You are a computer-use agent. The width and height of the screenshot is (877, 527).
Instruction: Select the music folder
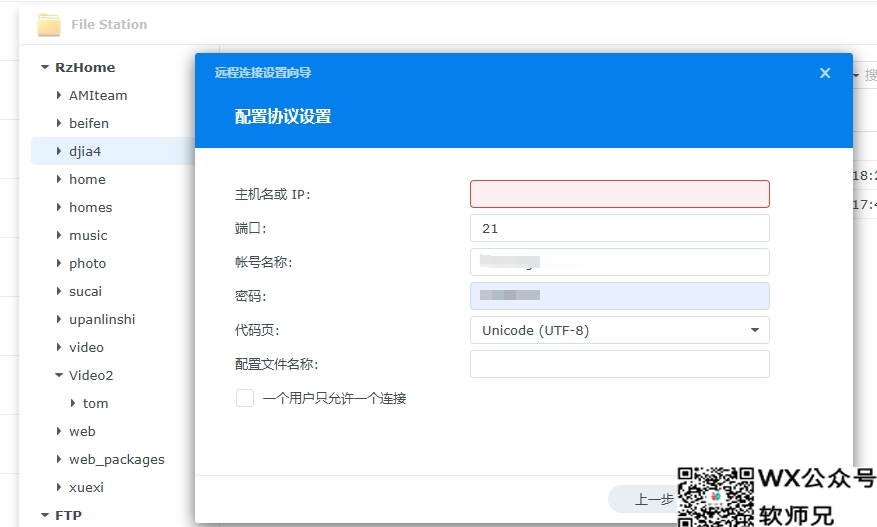[x=88, y=236]
